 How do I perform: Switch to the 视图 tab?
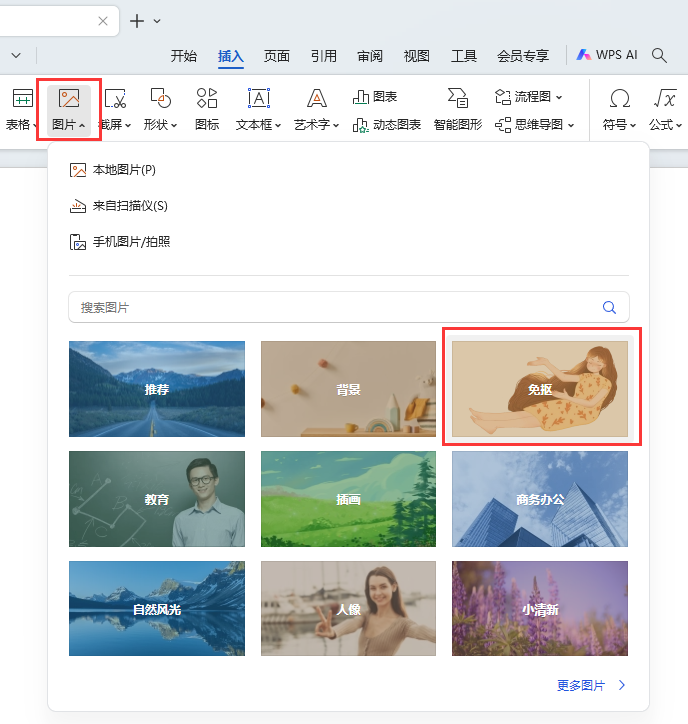pos(416,56)
